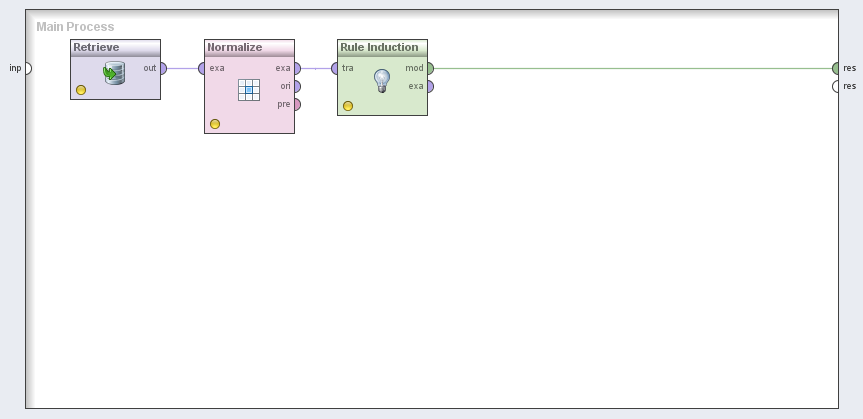Select the Rule Induction tra input port

336,69
